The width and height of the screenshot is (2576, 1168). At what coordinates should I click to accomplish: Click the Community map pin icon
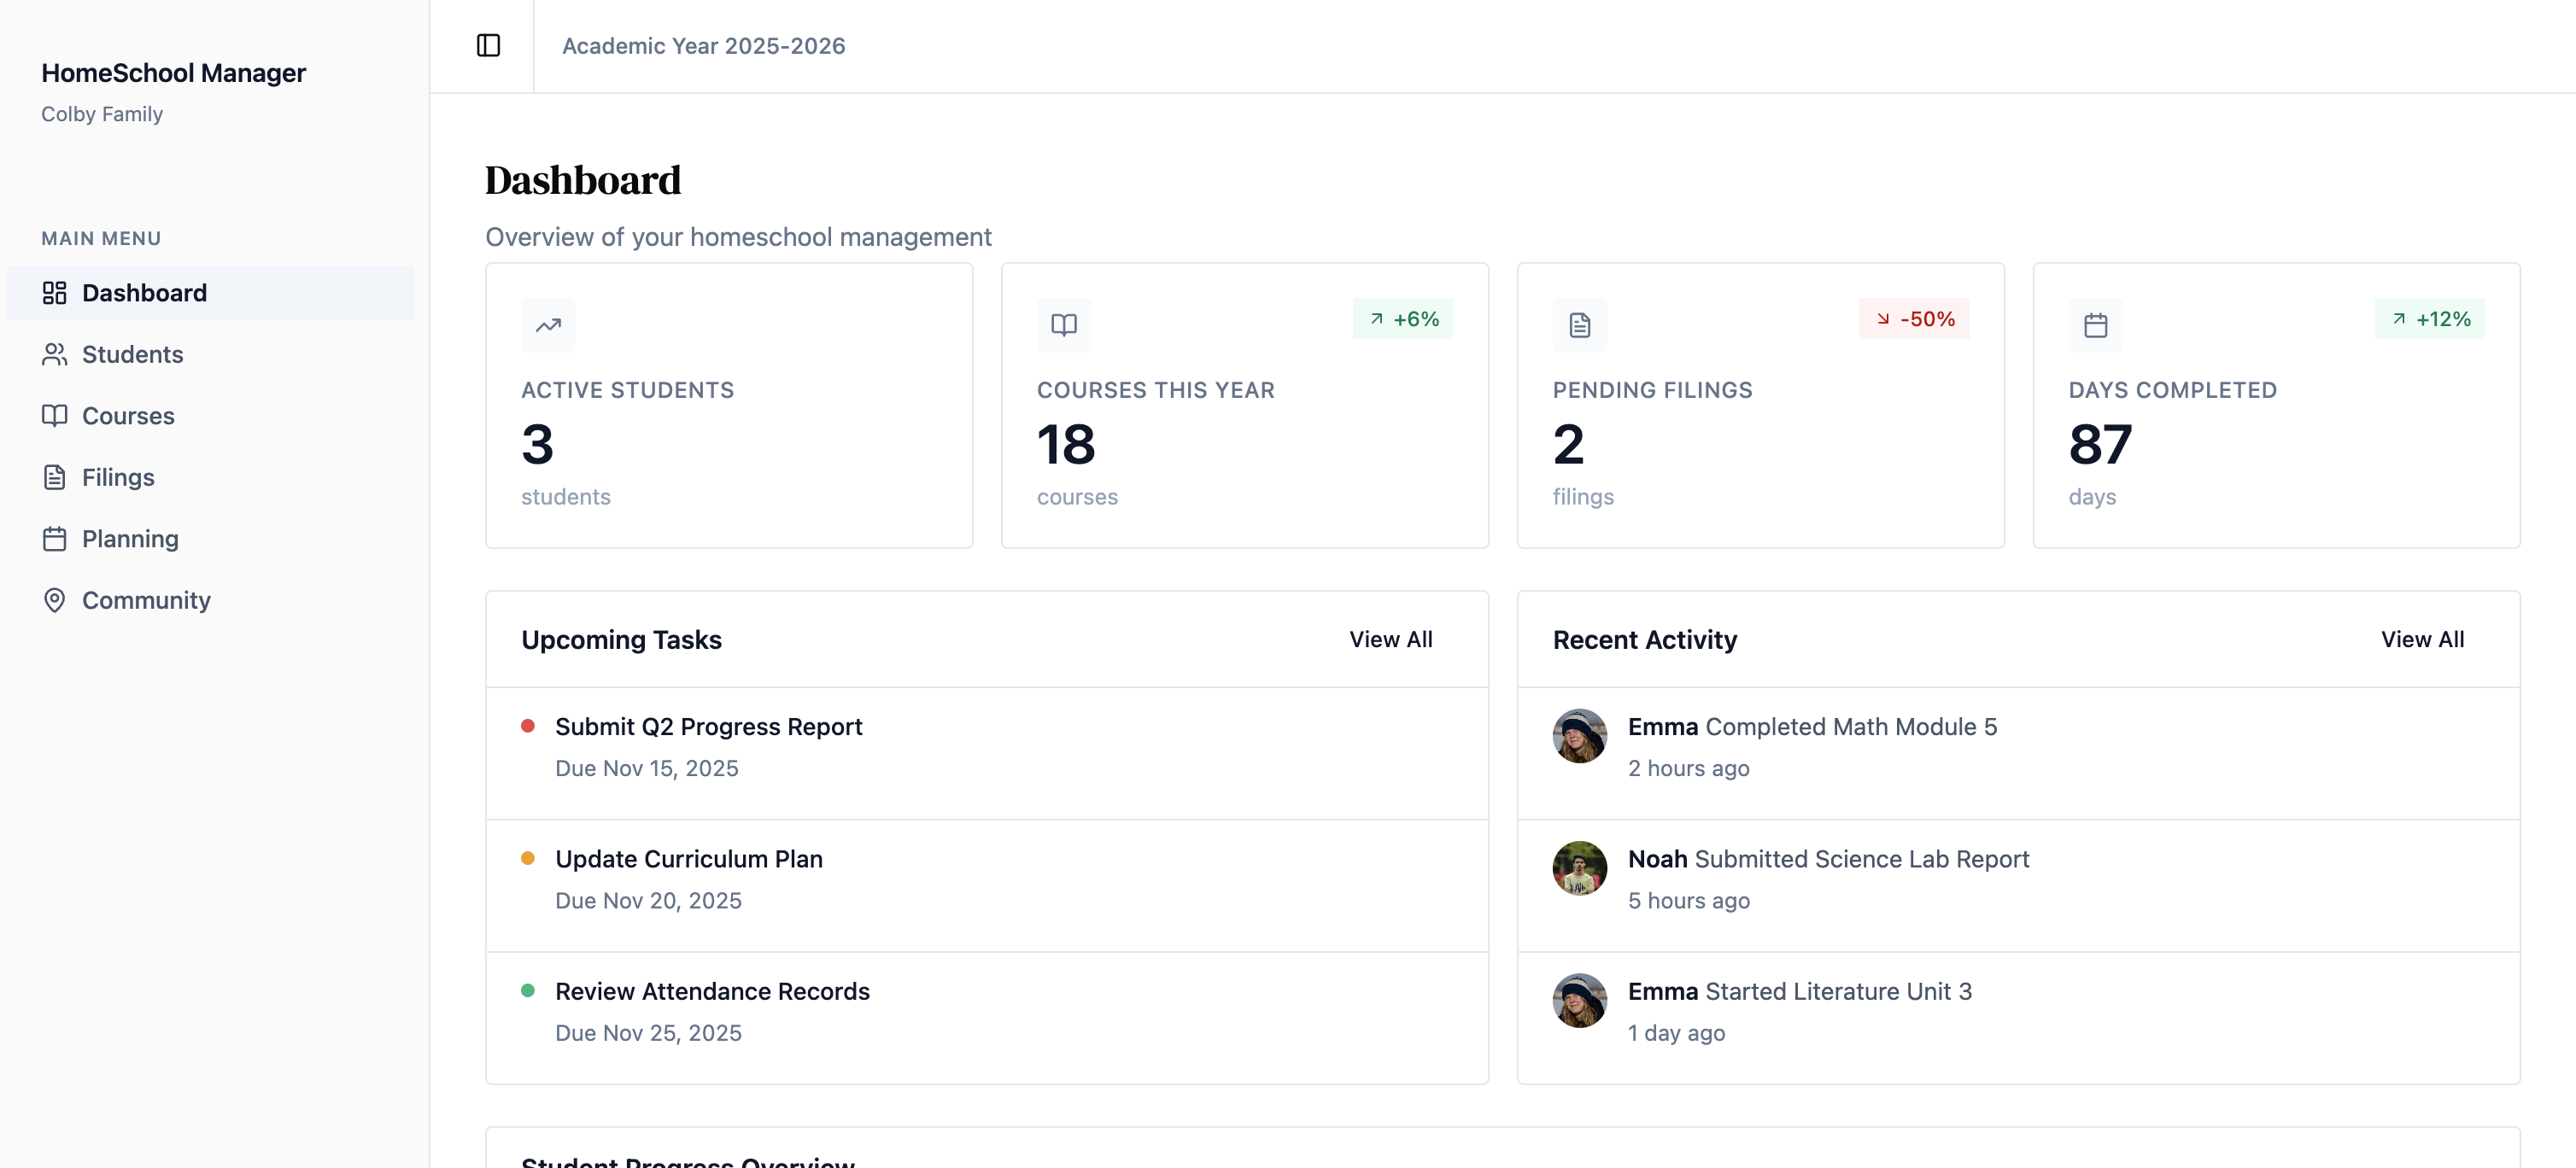54,600
